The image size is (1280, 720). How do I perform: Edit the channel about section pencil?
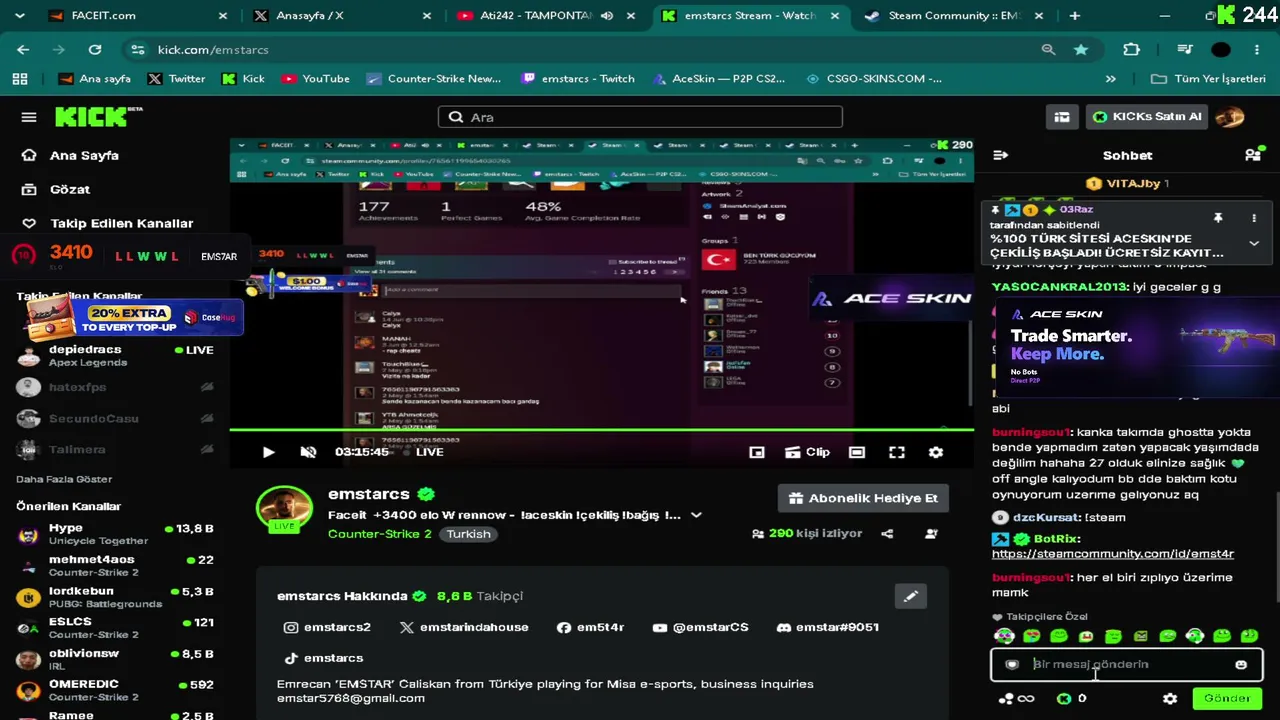(x=911, y=597)
